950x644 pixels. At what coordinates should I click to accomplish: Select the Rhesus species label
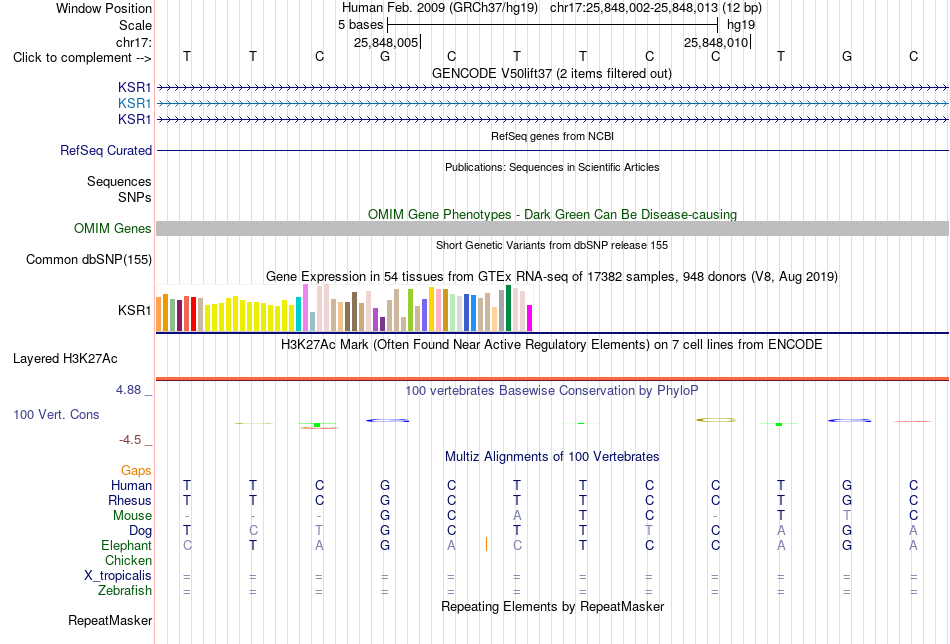click(x=130, y=500)
